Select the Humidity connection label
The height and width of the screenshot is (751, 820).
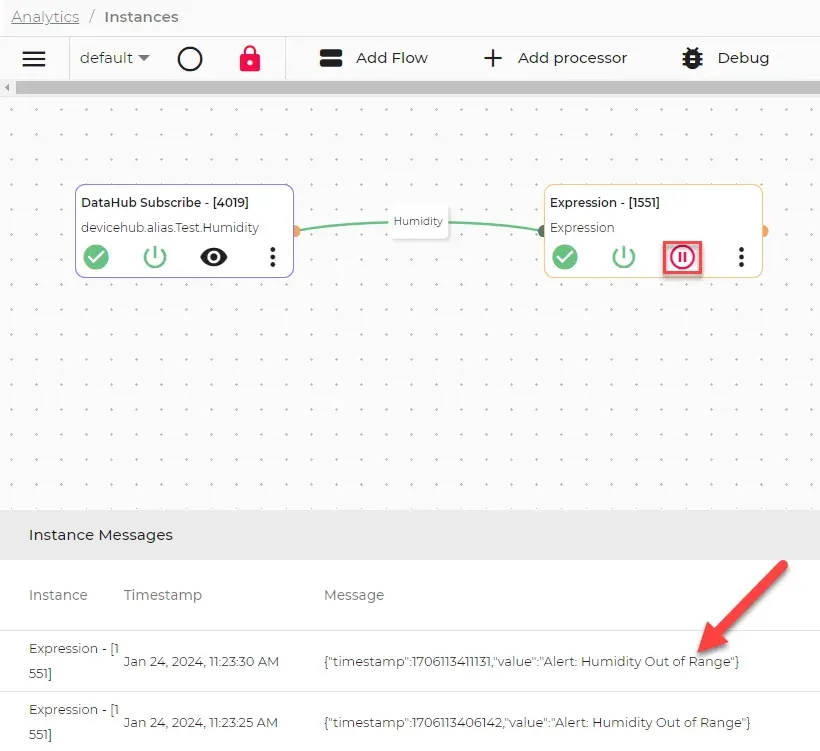coord(418,221)
